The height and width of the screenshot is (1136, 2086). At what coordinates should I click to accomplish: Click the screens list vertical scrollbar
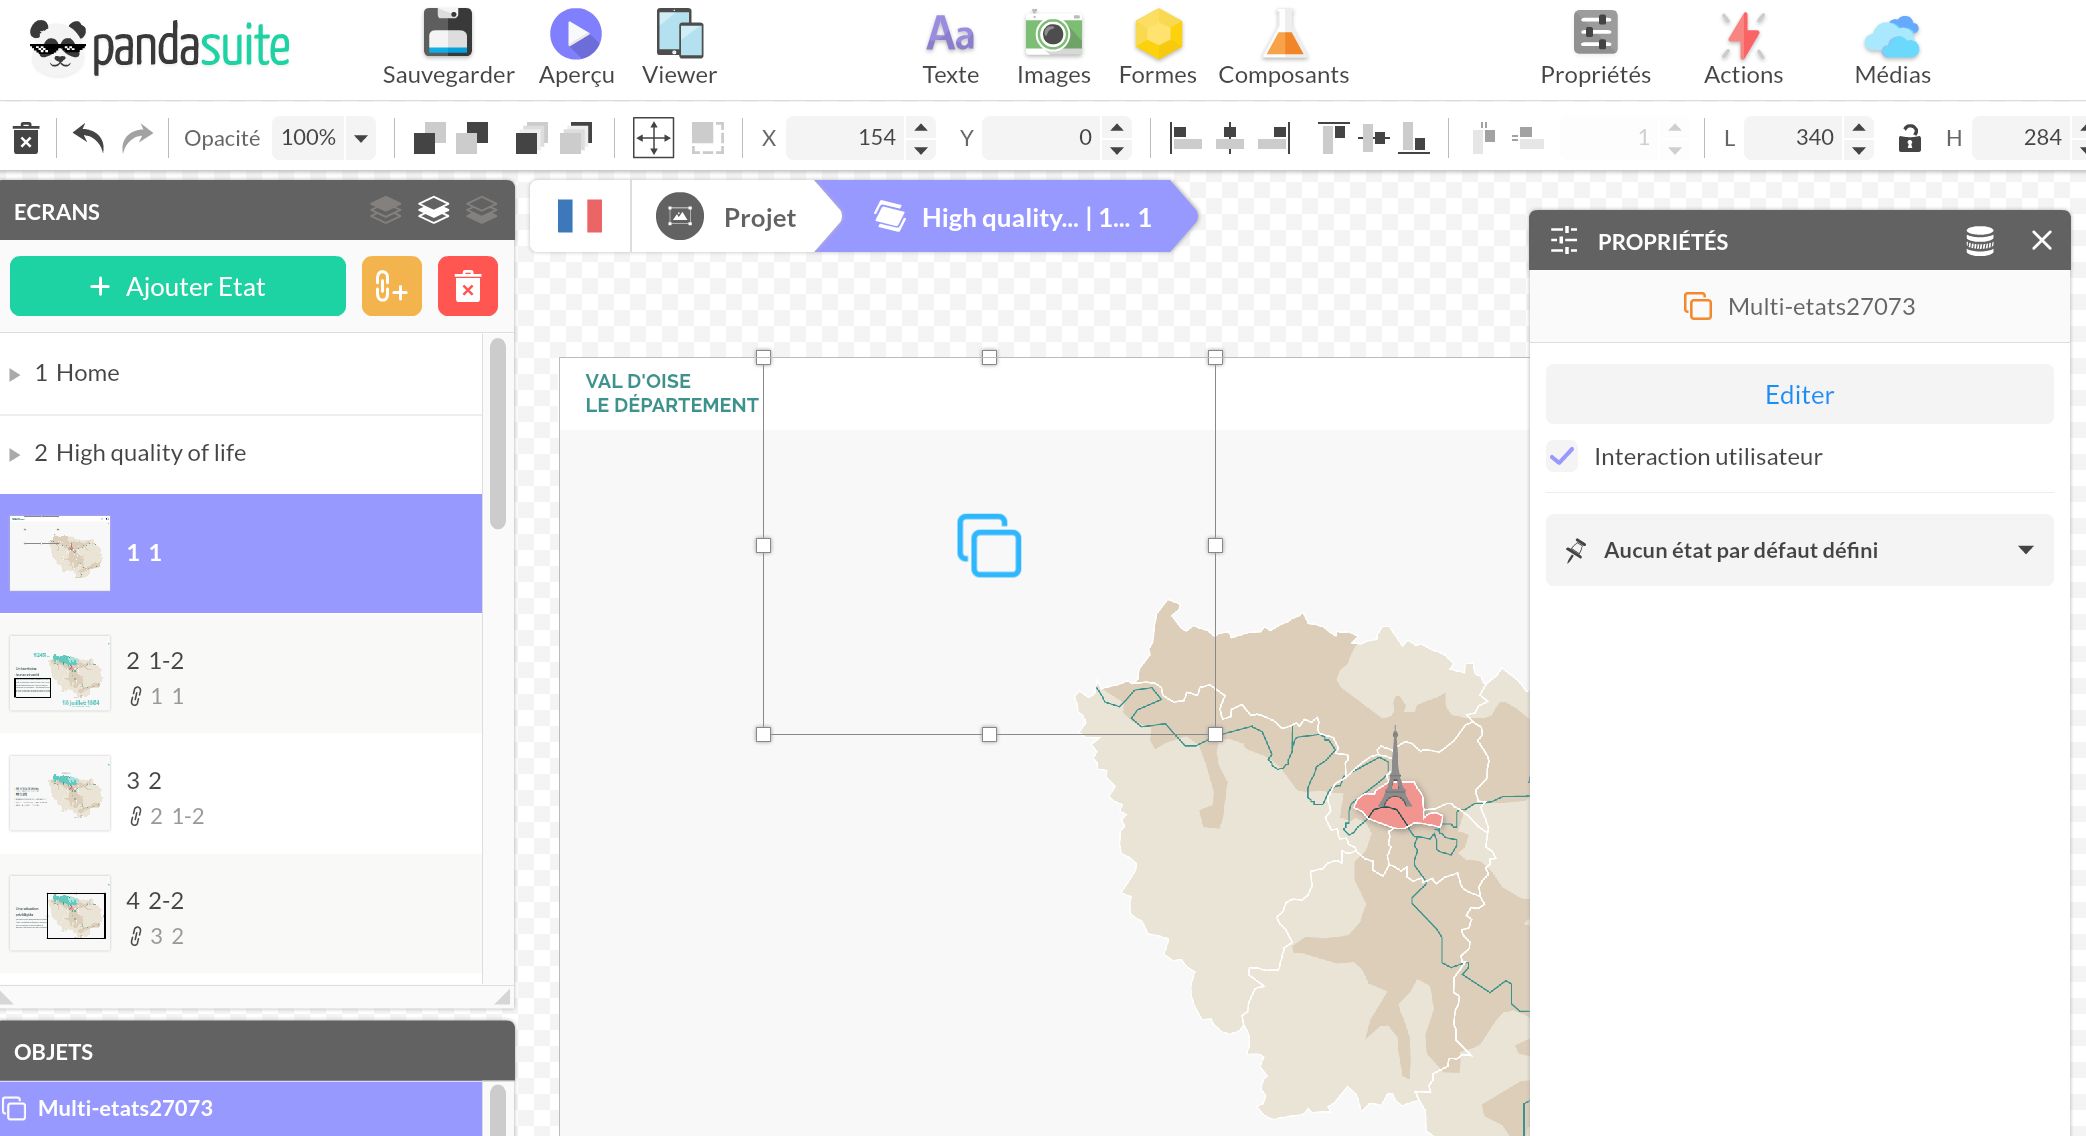point(497,435)
